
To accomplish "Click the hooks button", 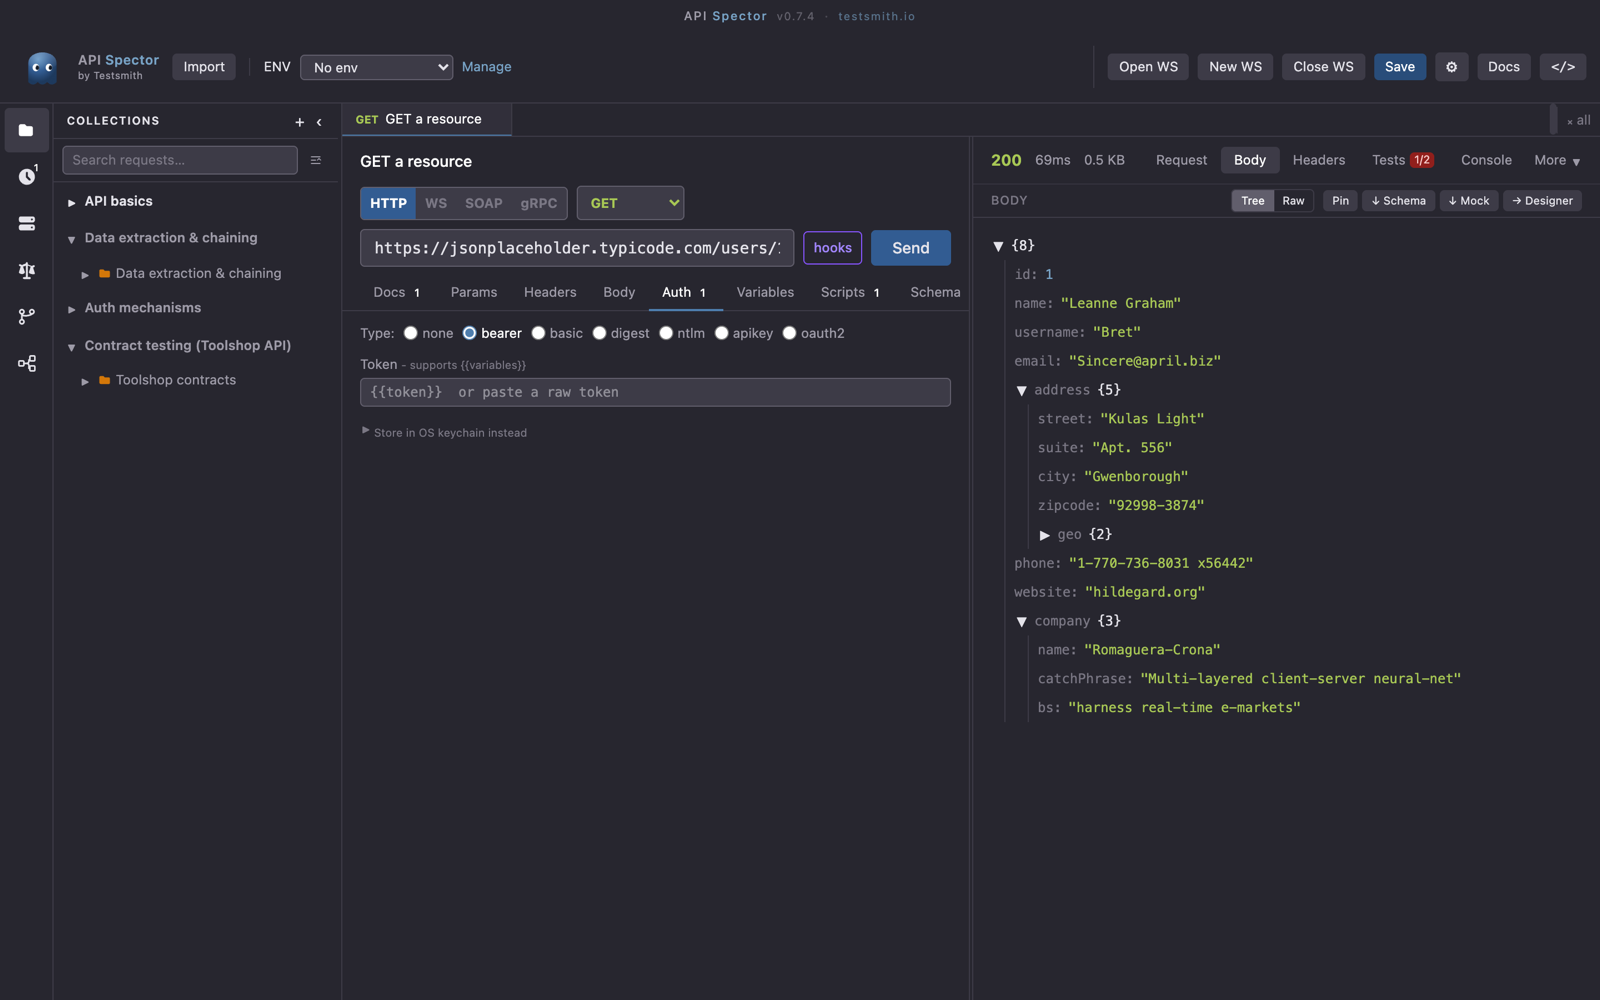I will pyautogui.click(x=832, y=248).
